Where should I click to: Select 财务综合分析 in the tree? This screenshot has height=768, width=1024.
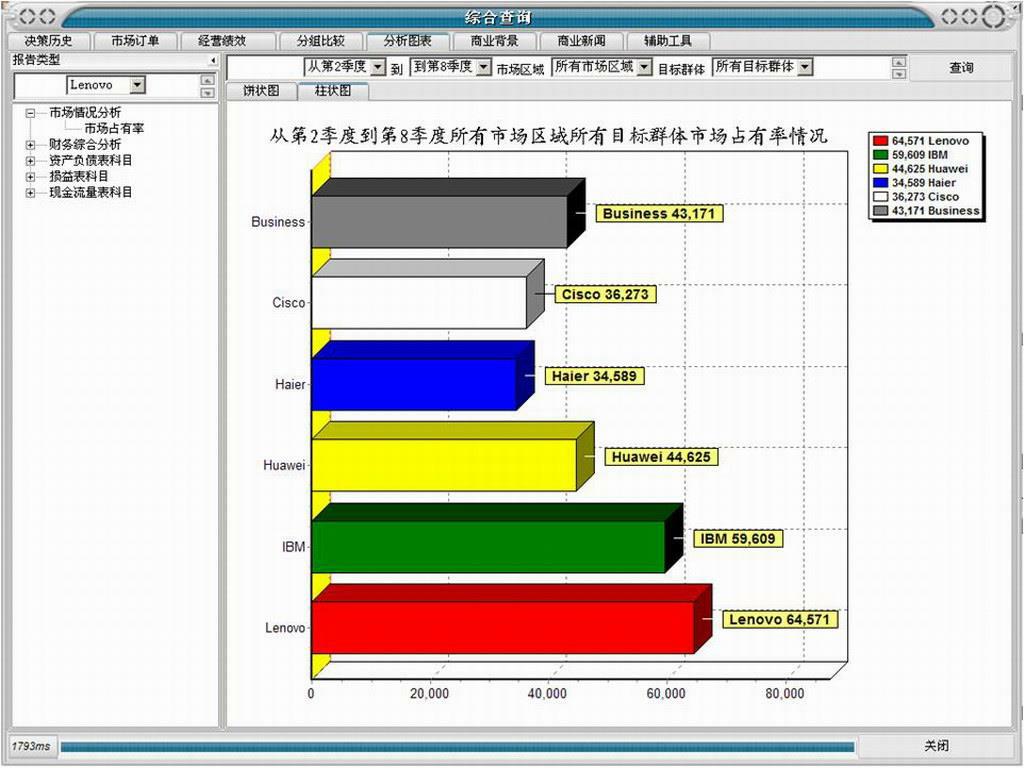coord(85,144)
